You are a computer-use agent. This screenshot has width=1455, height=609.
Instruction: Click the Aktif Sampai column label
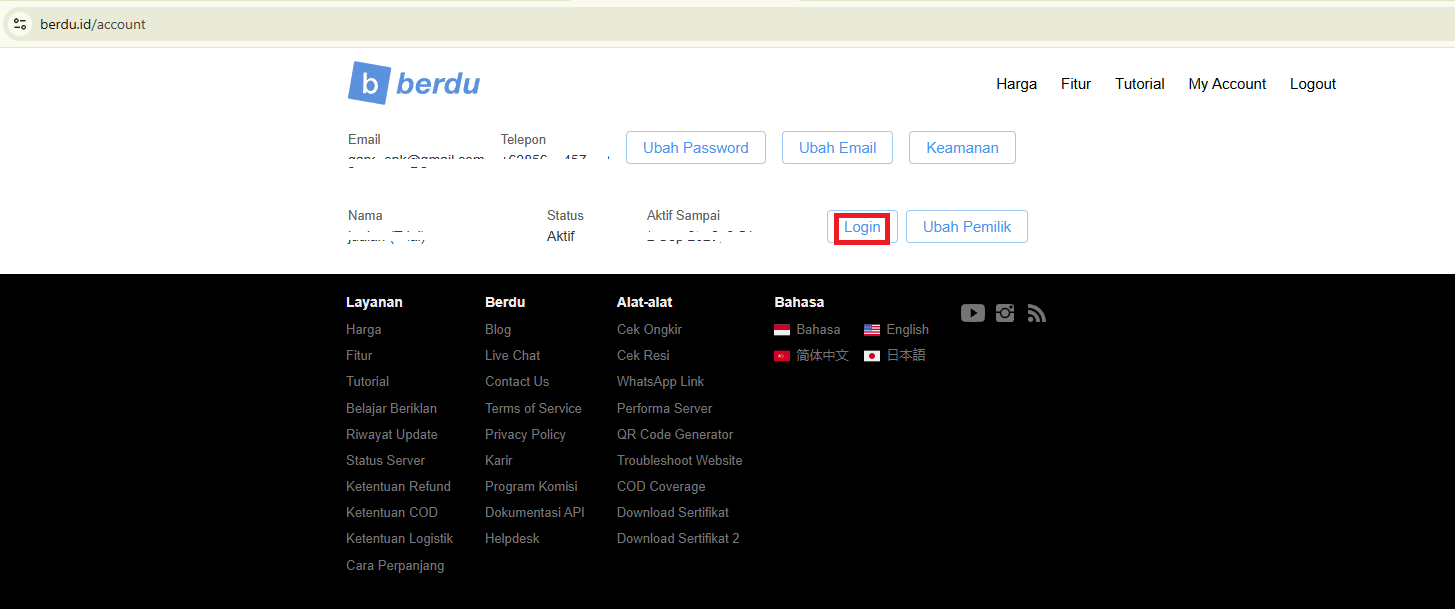pos(683,215)
